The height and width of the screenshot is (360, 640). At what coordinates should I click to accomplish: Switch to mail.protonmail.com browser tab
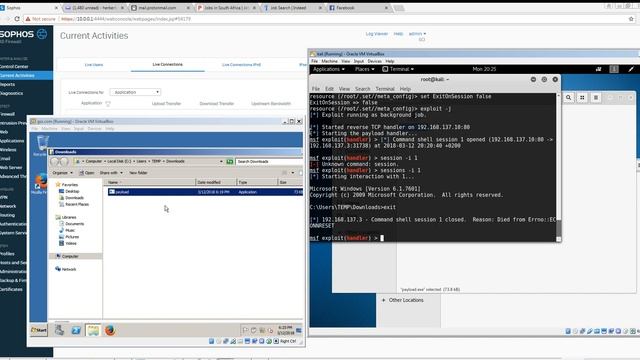click(160, 7)
